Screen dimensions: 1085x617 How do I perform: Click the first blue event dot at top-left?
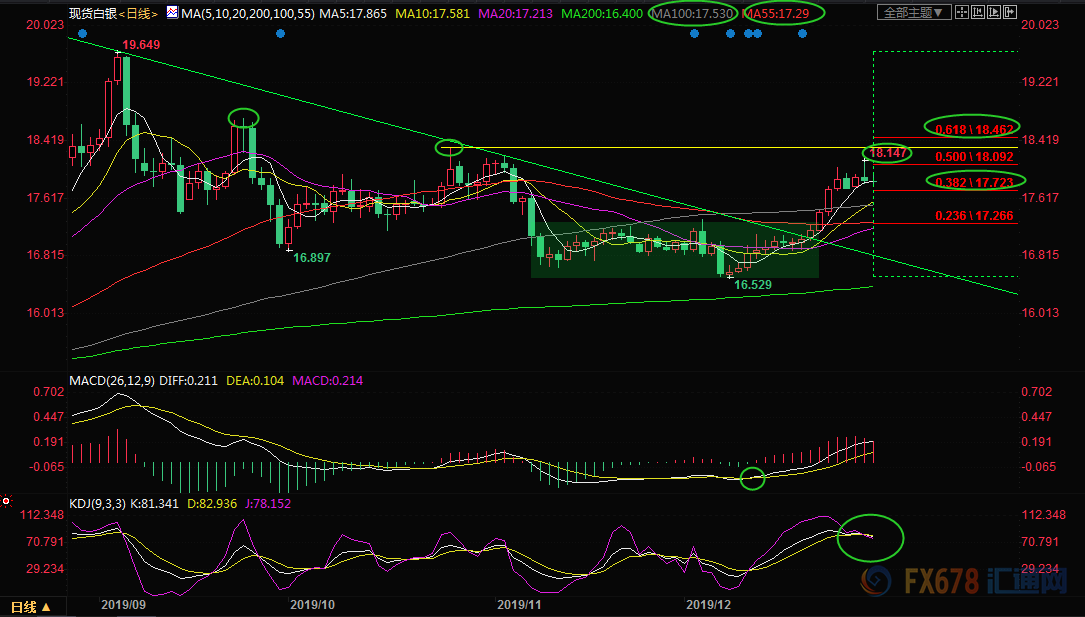click(x=82, y=33)
